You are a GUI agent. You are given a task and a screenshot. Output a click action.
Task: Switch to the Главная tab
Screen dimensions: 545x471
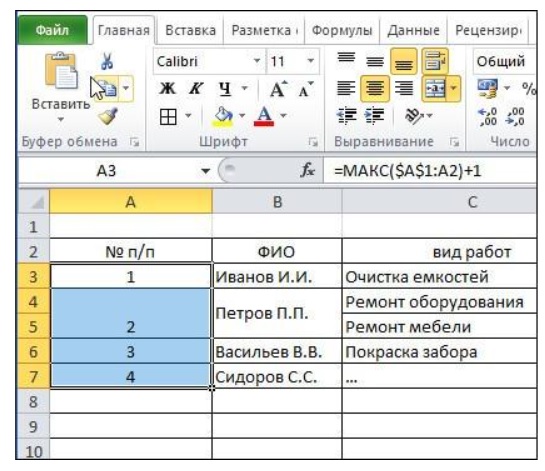(124, 31)
